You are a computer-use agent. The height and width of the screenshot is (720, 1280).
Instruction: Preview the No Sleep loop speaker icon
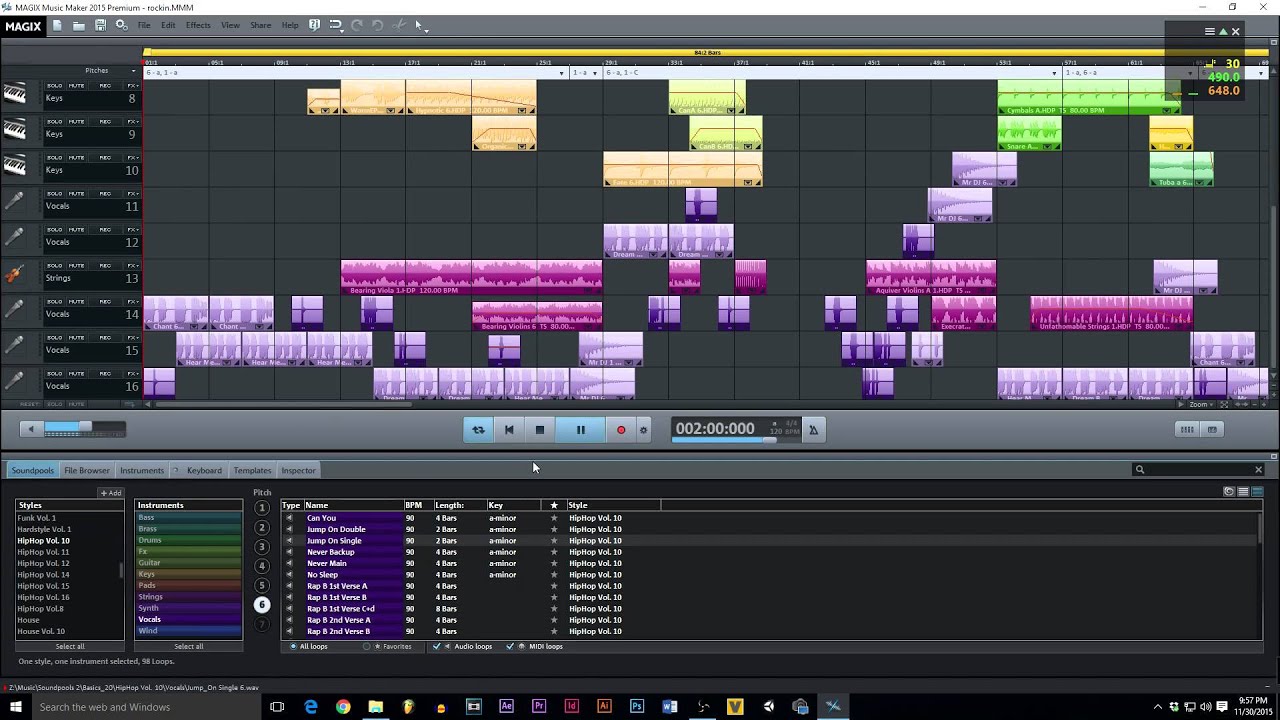(x=290, y=575)
